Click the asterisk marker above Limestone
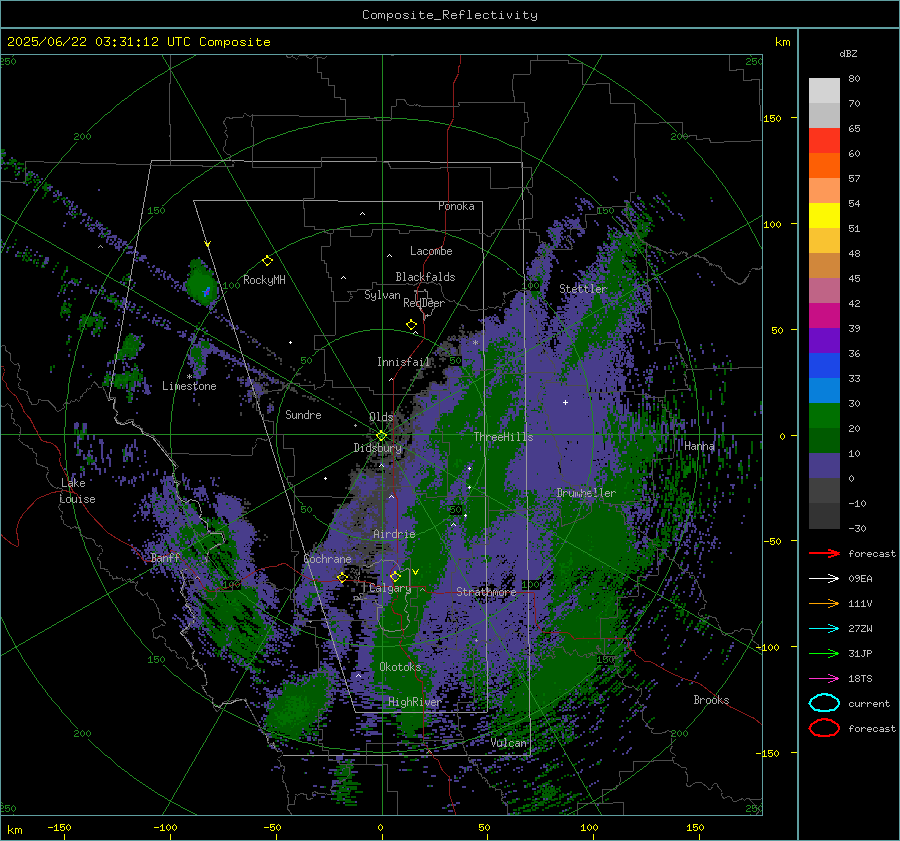This screenshot has height=841, width=900. point(189,377)
